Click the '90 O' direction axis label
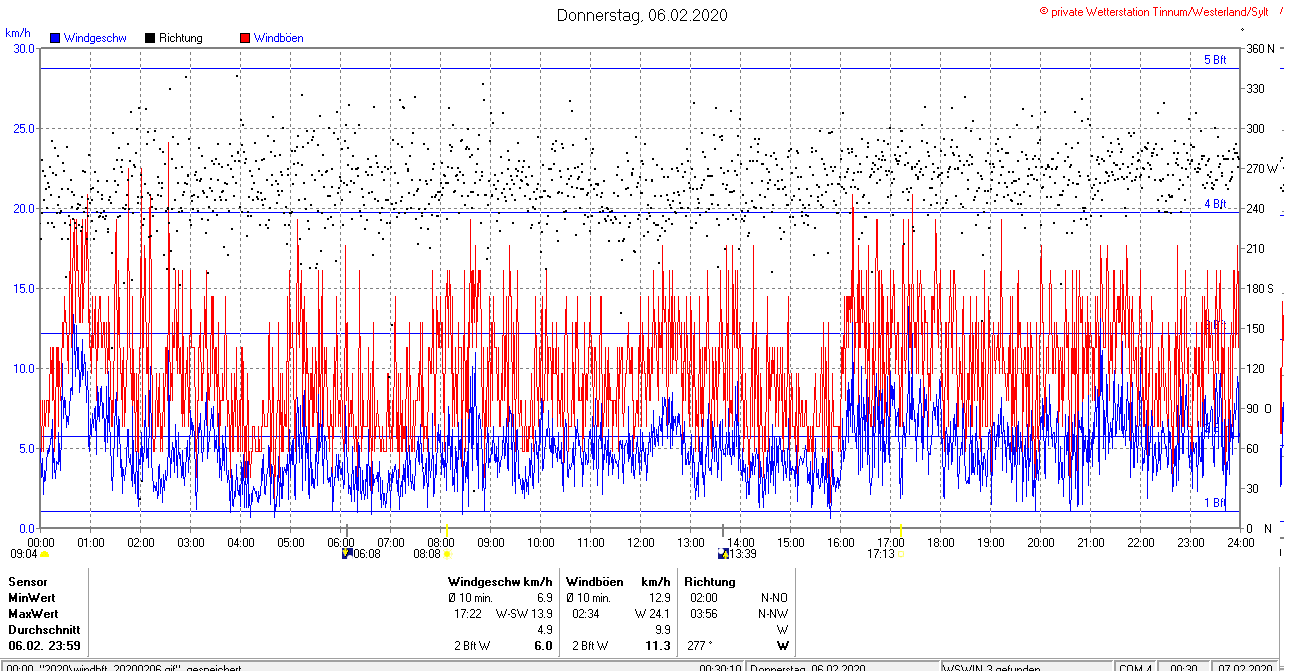The width and height of the screenshot is (1310, 671). pos(1258,409)
